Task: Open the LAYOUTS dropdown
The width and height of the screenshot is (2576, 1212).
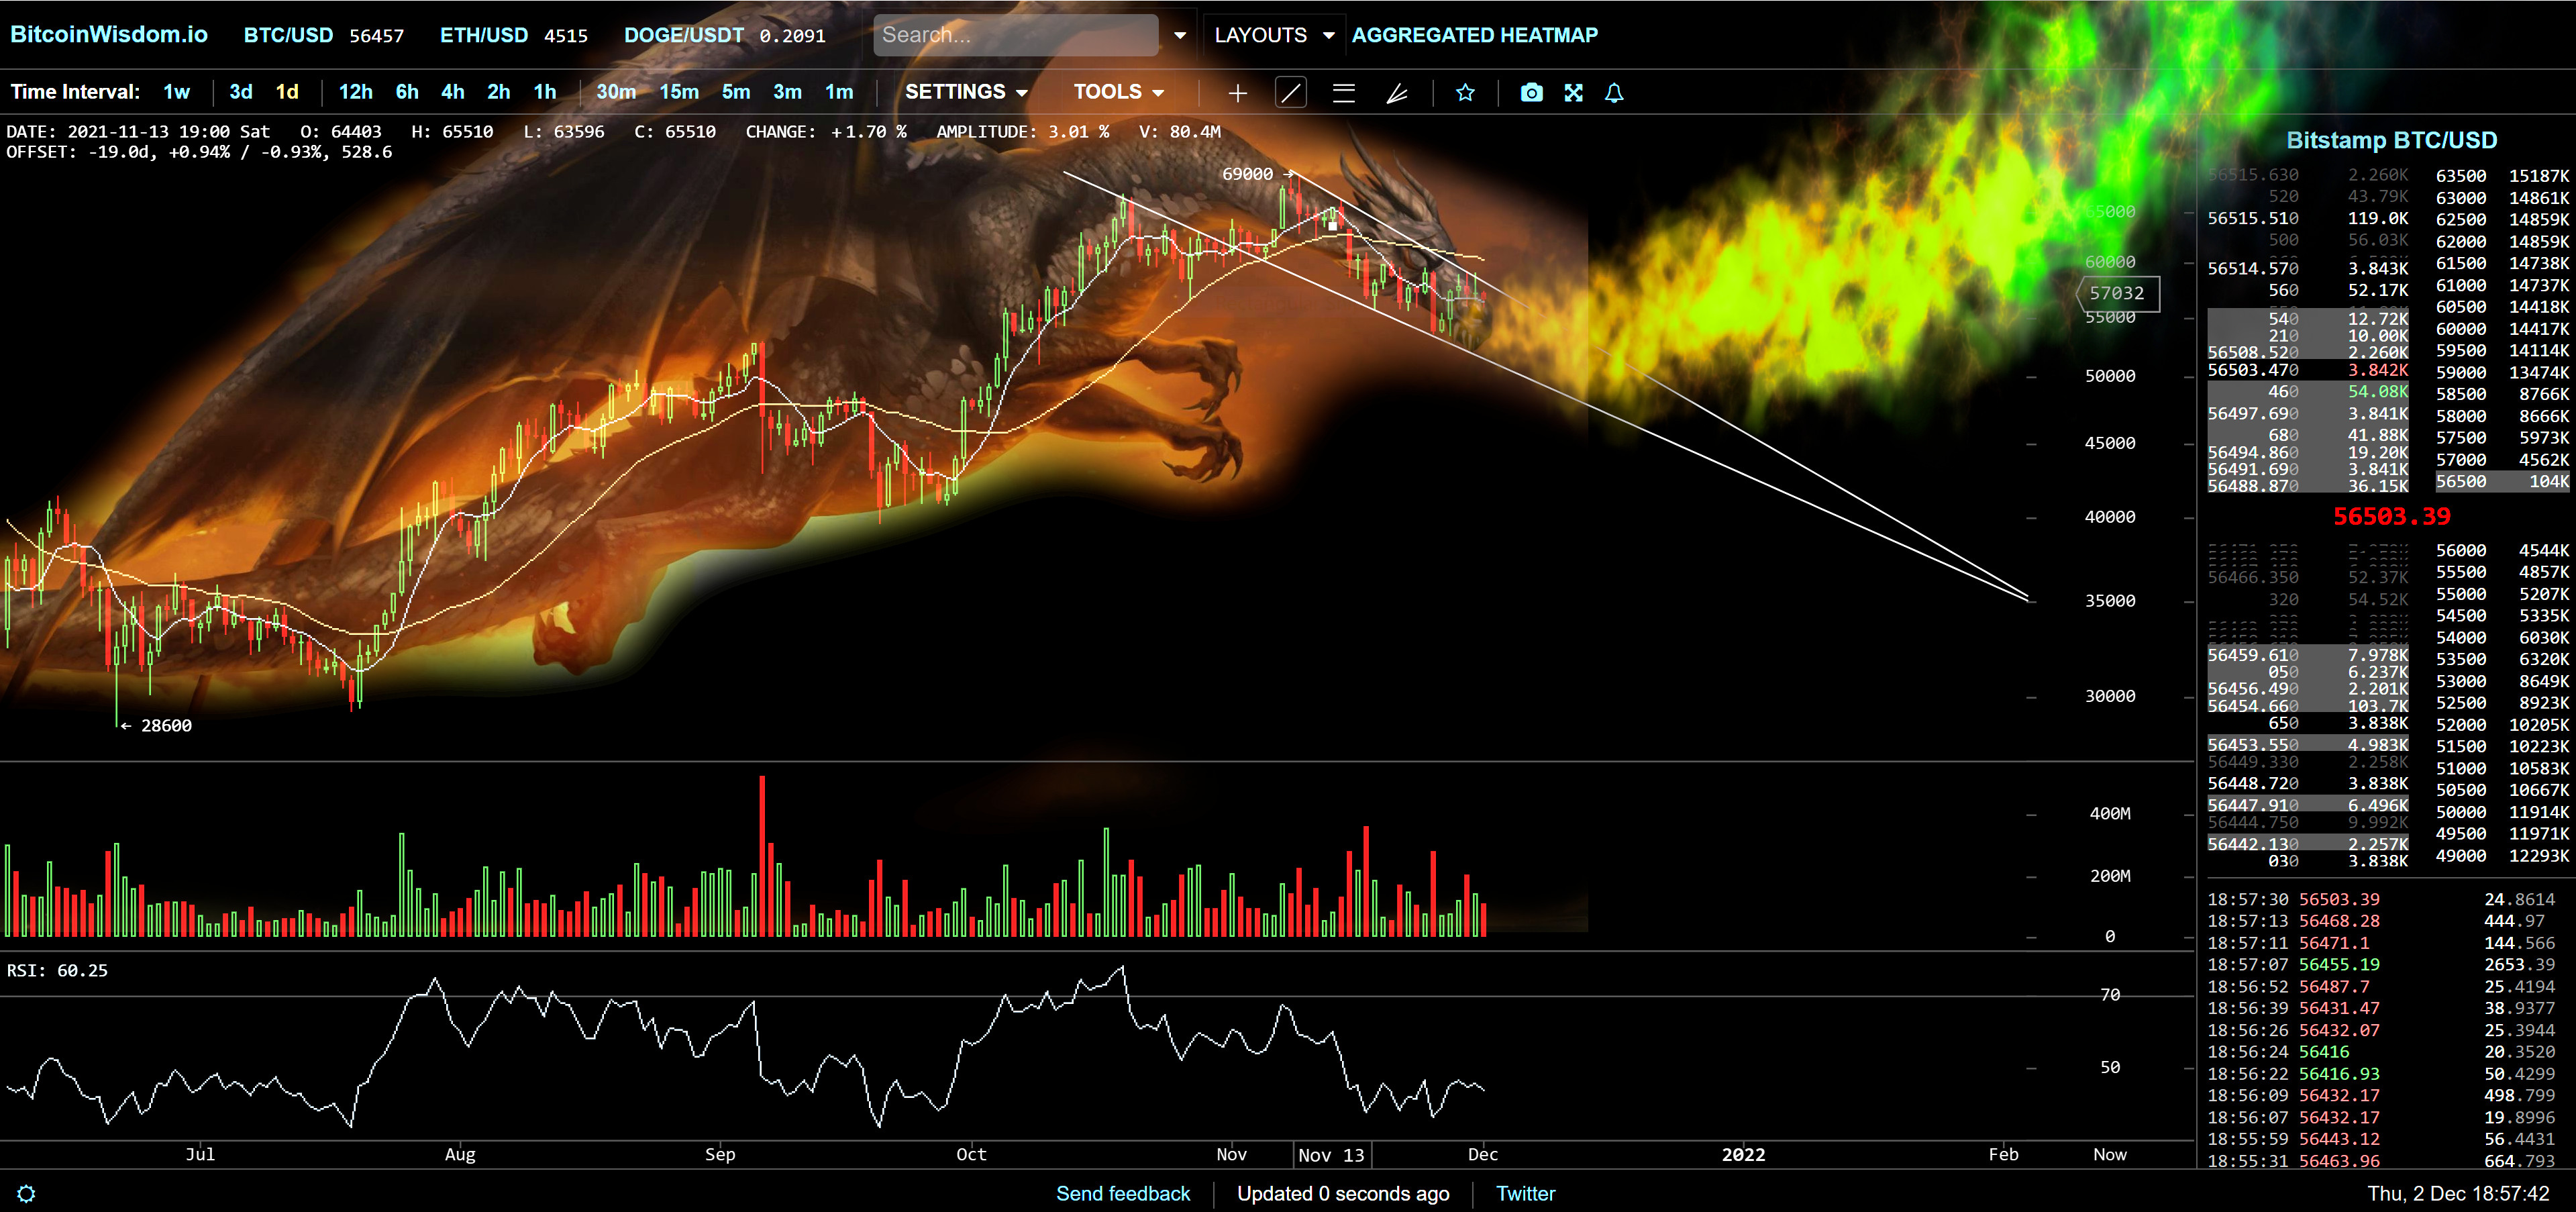Action: pyautogui.click(x=1274, y=35)
